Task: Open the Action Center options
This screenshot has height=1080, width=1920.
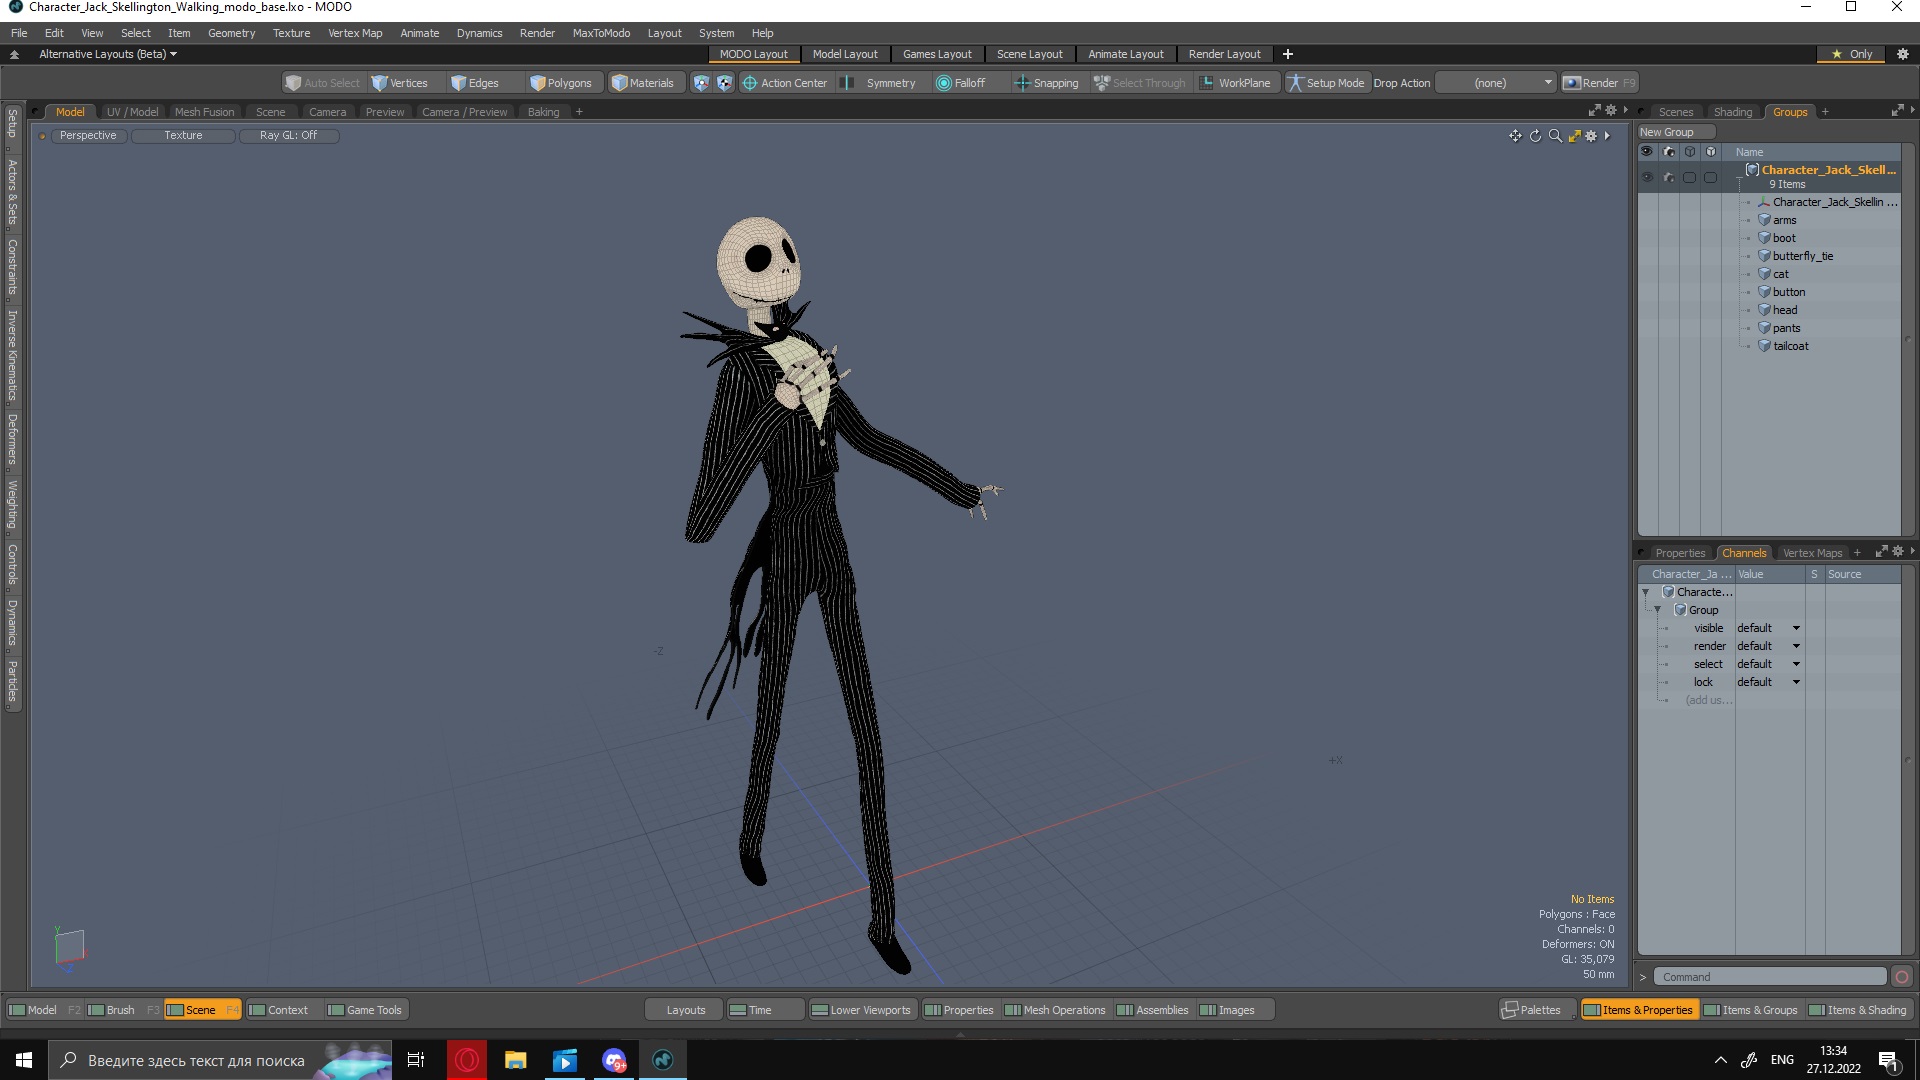Action: coord(785,83)
